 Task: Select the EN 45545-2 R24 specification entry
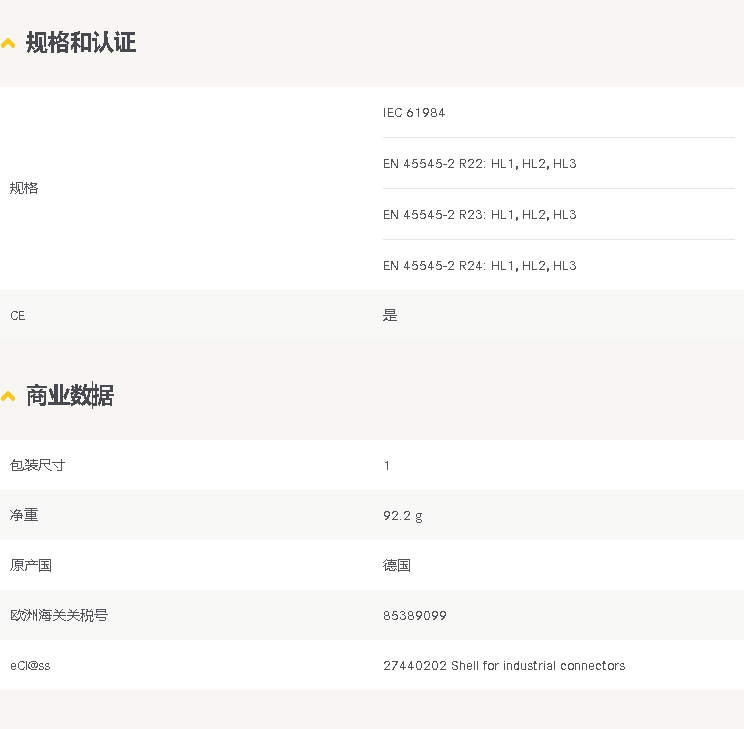pyautogui.click(x=480, y=266)
